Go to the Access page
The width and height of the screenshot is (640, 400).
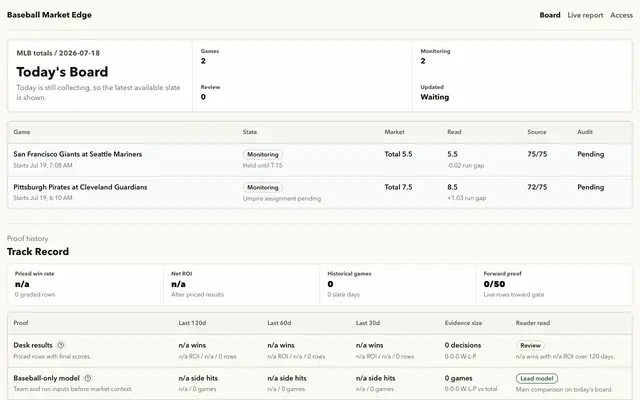point(621,15)
